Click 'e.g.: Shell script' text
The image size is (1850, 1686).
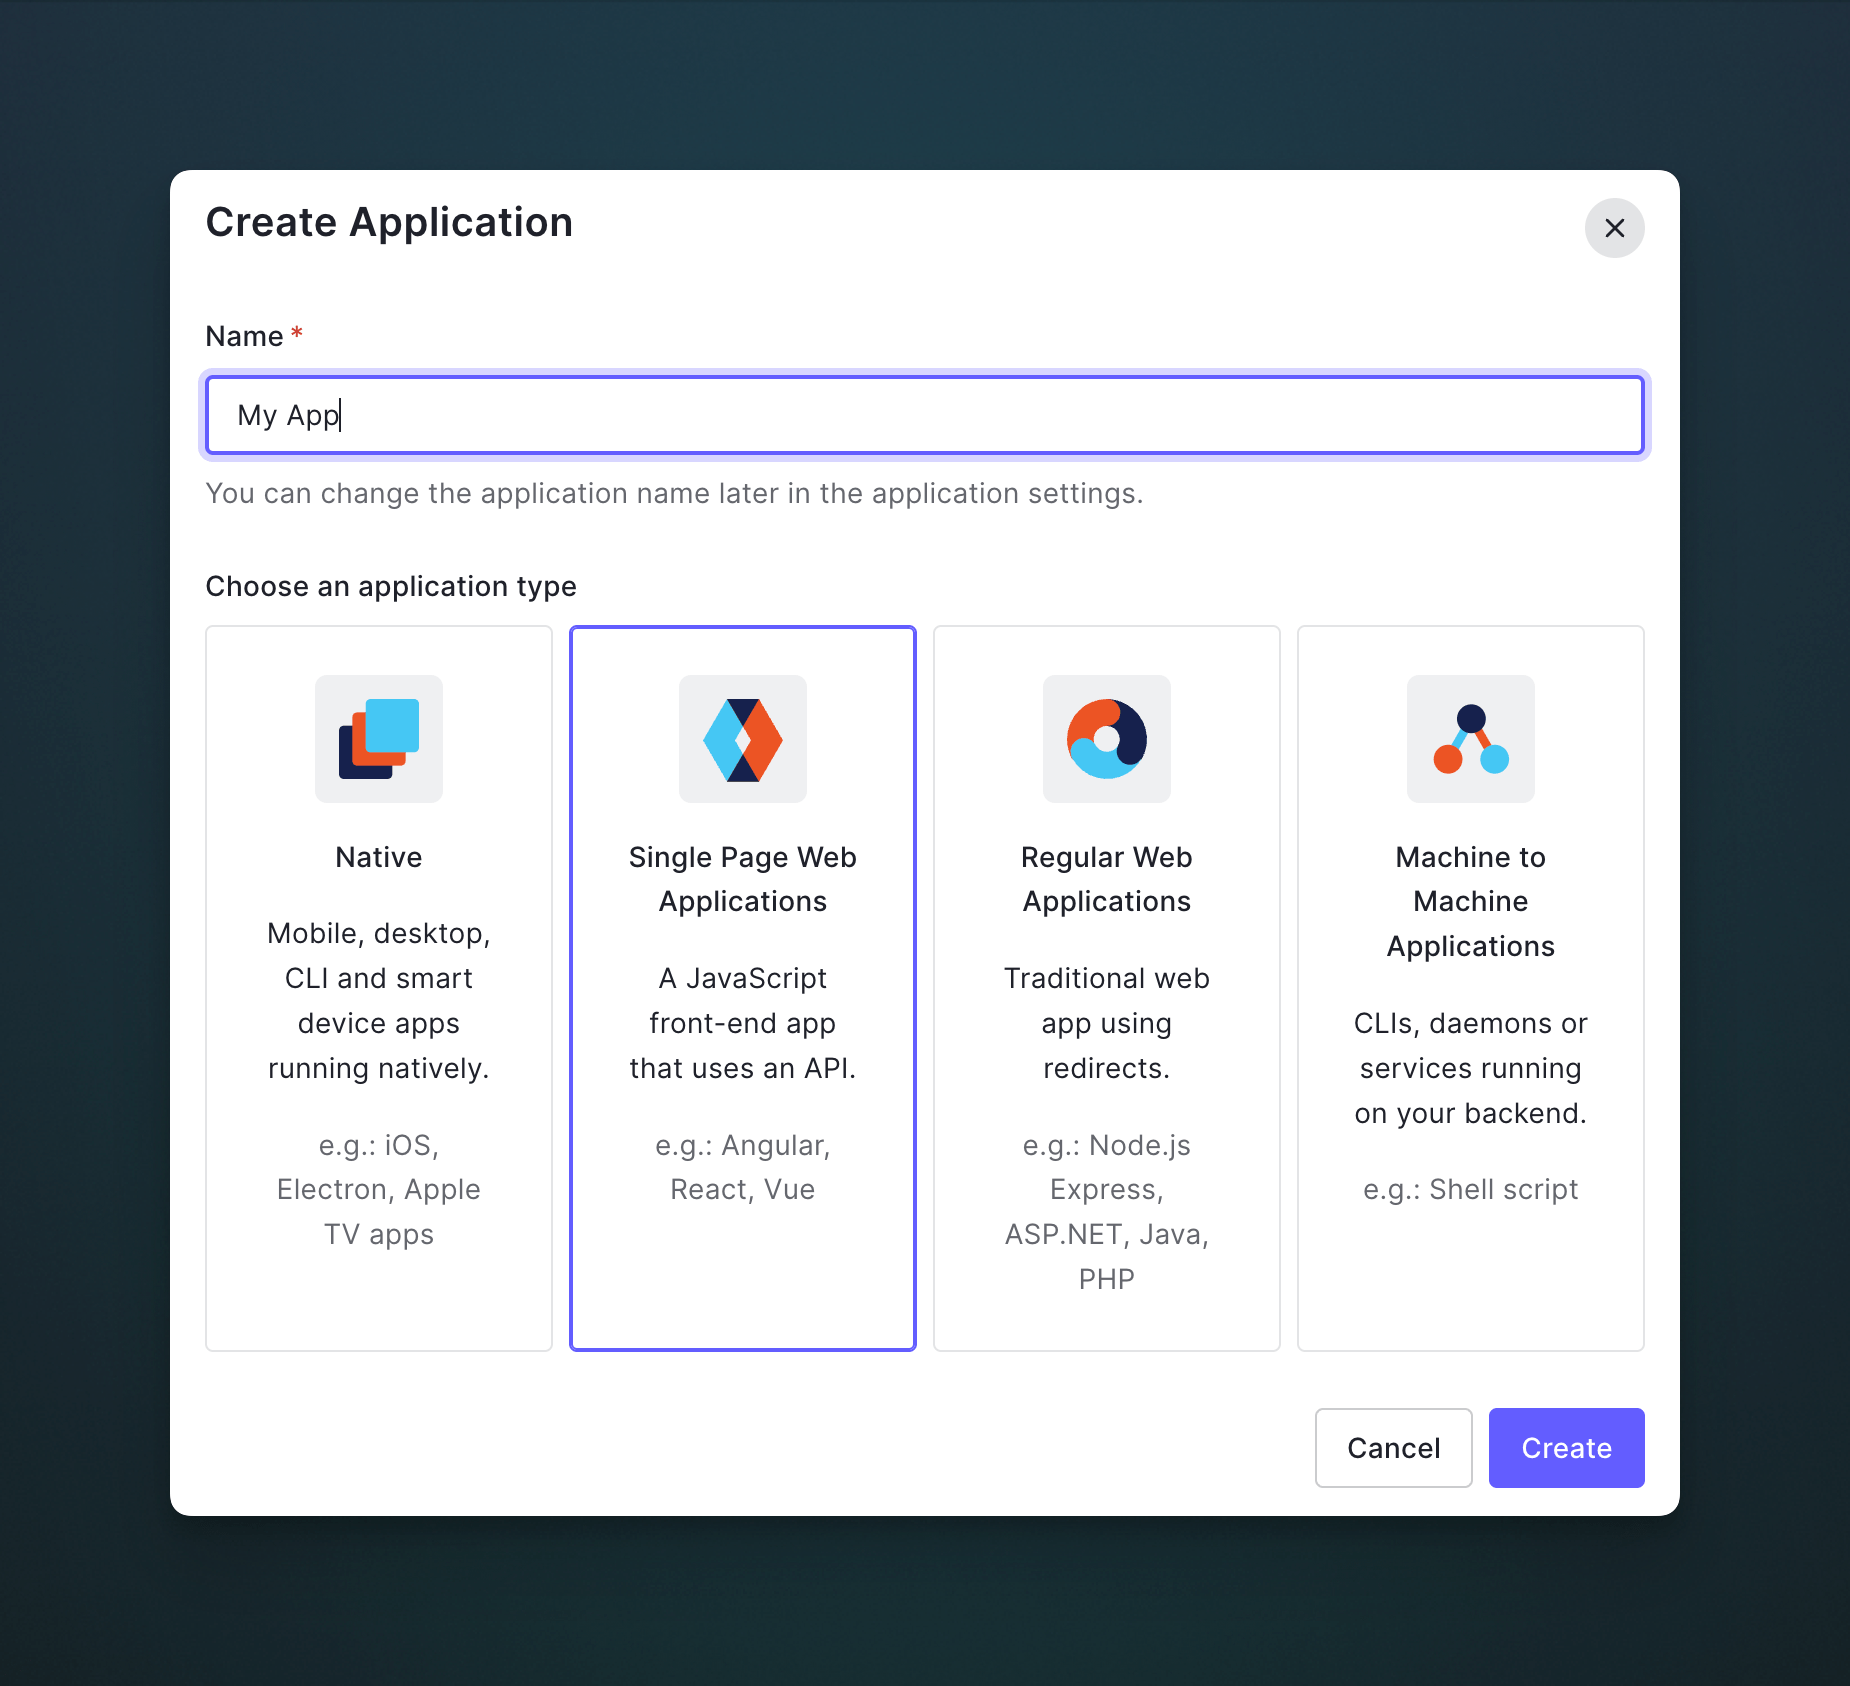coord(1471,1189)
